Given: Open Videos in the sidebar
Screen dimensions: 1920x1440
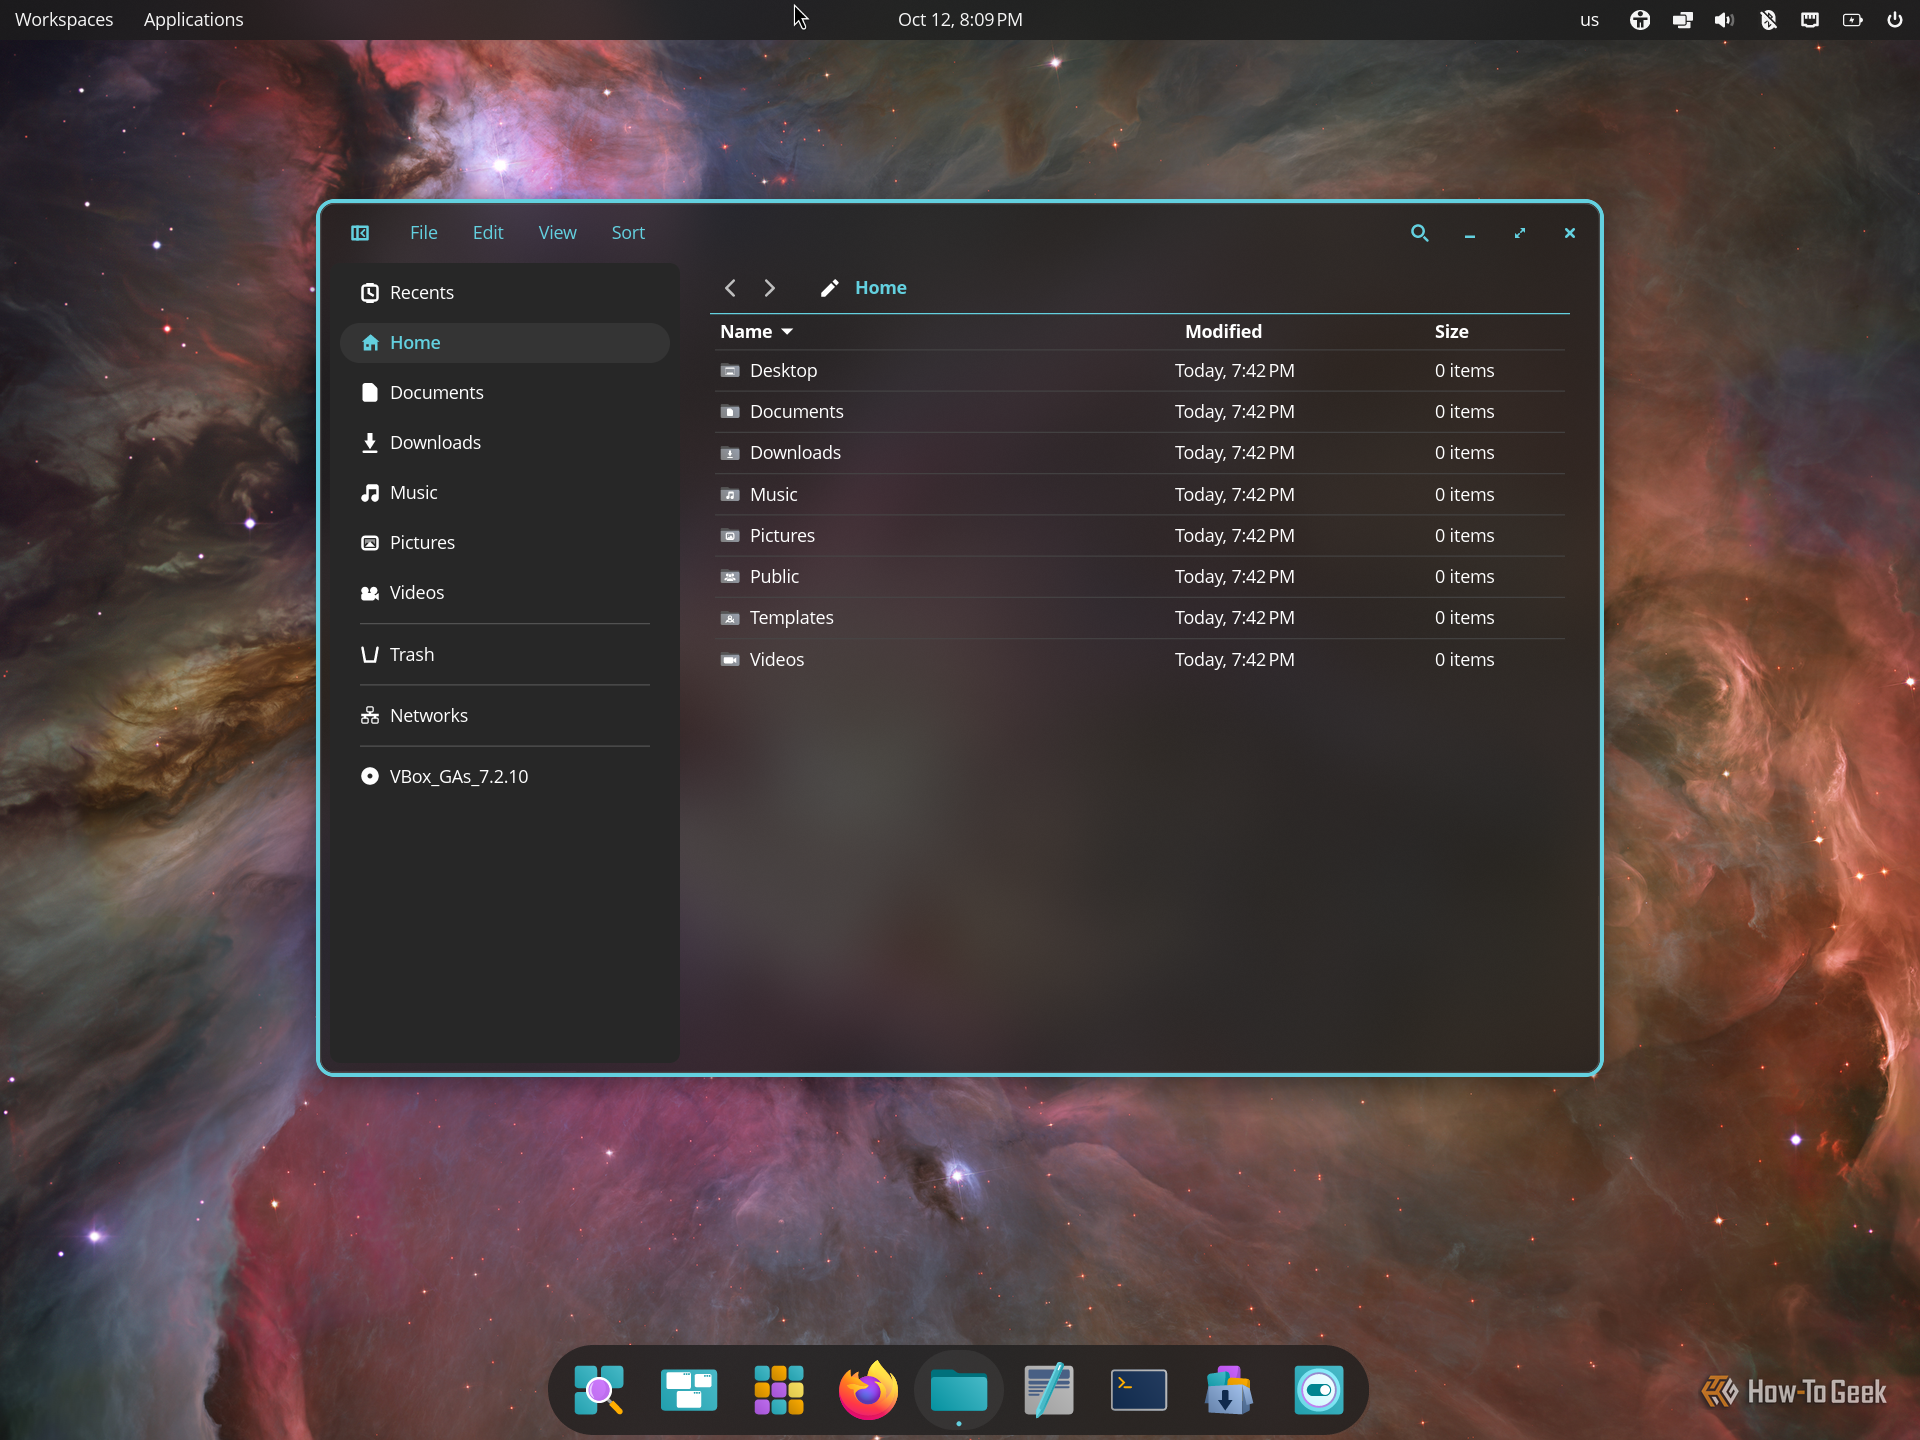Looking at the screenshot, I should (505, 593).
